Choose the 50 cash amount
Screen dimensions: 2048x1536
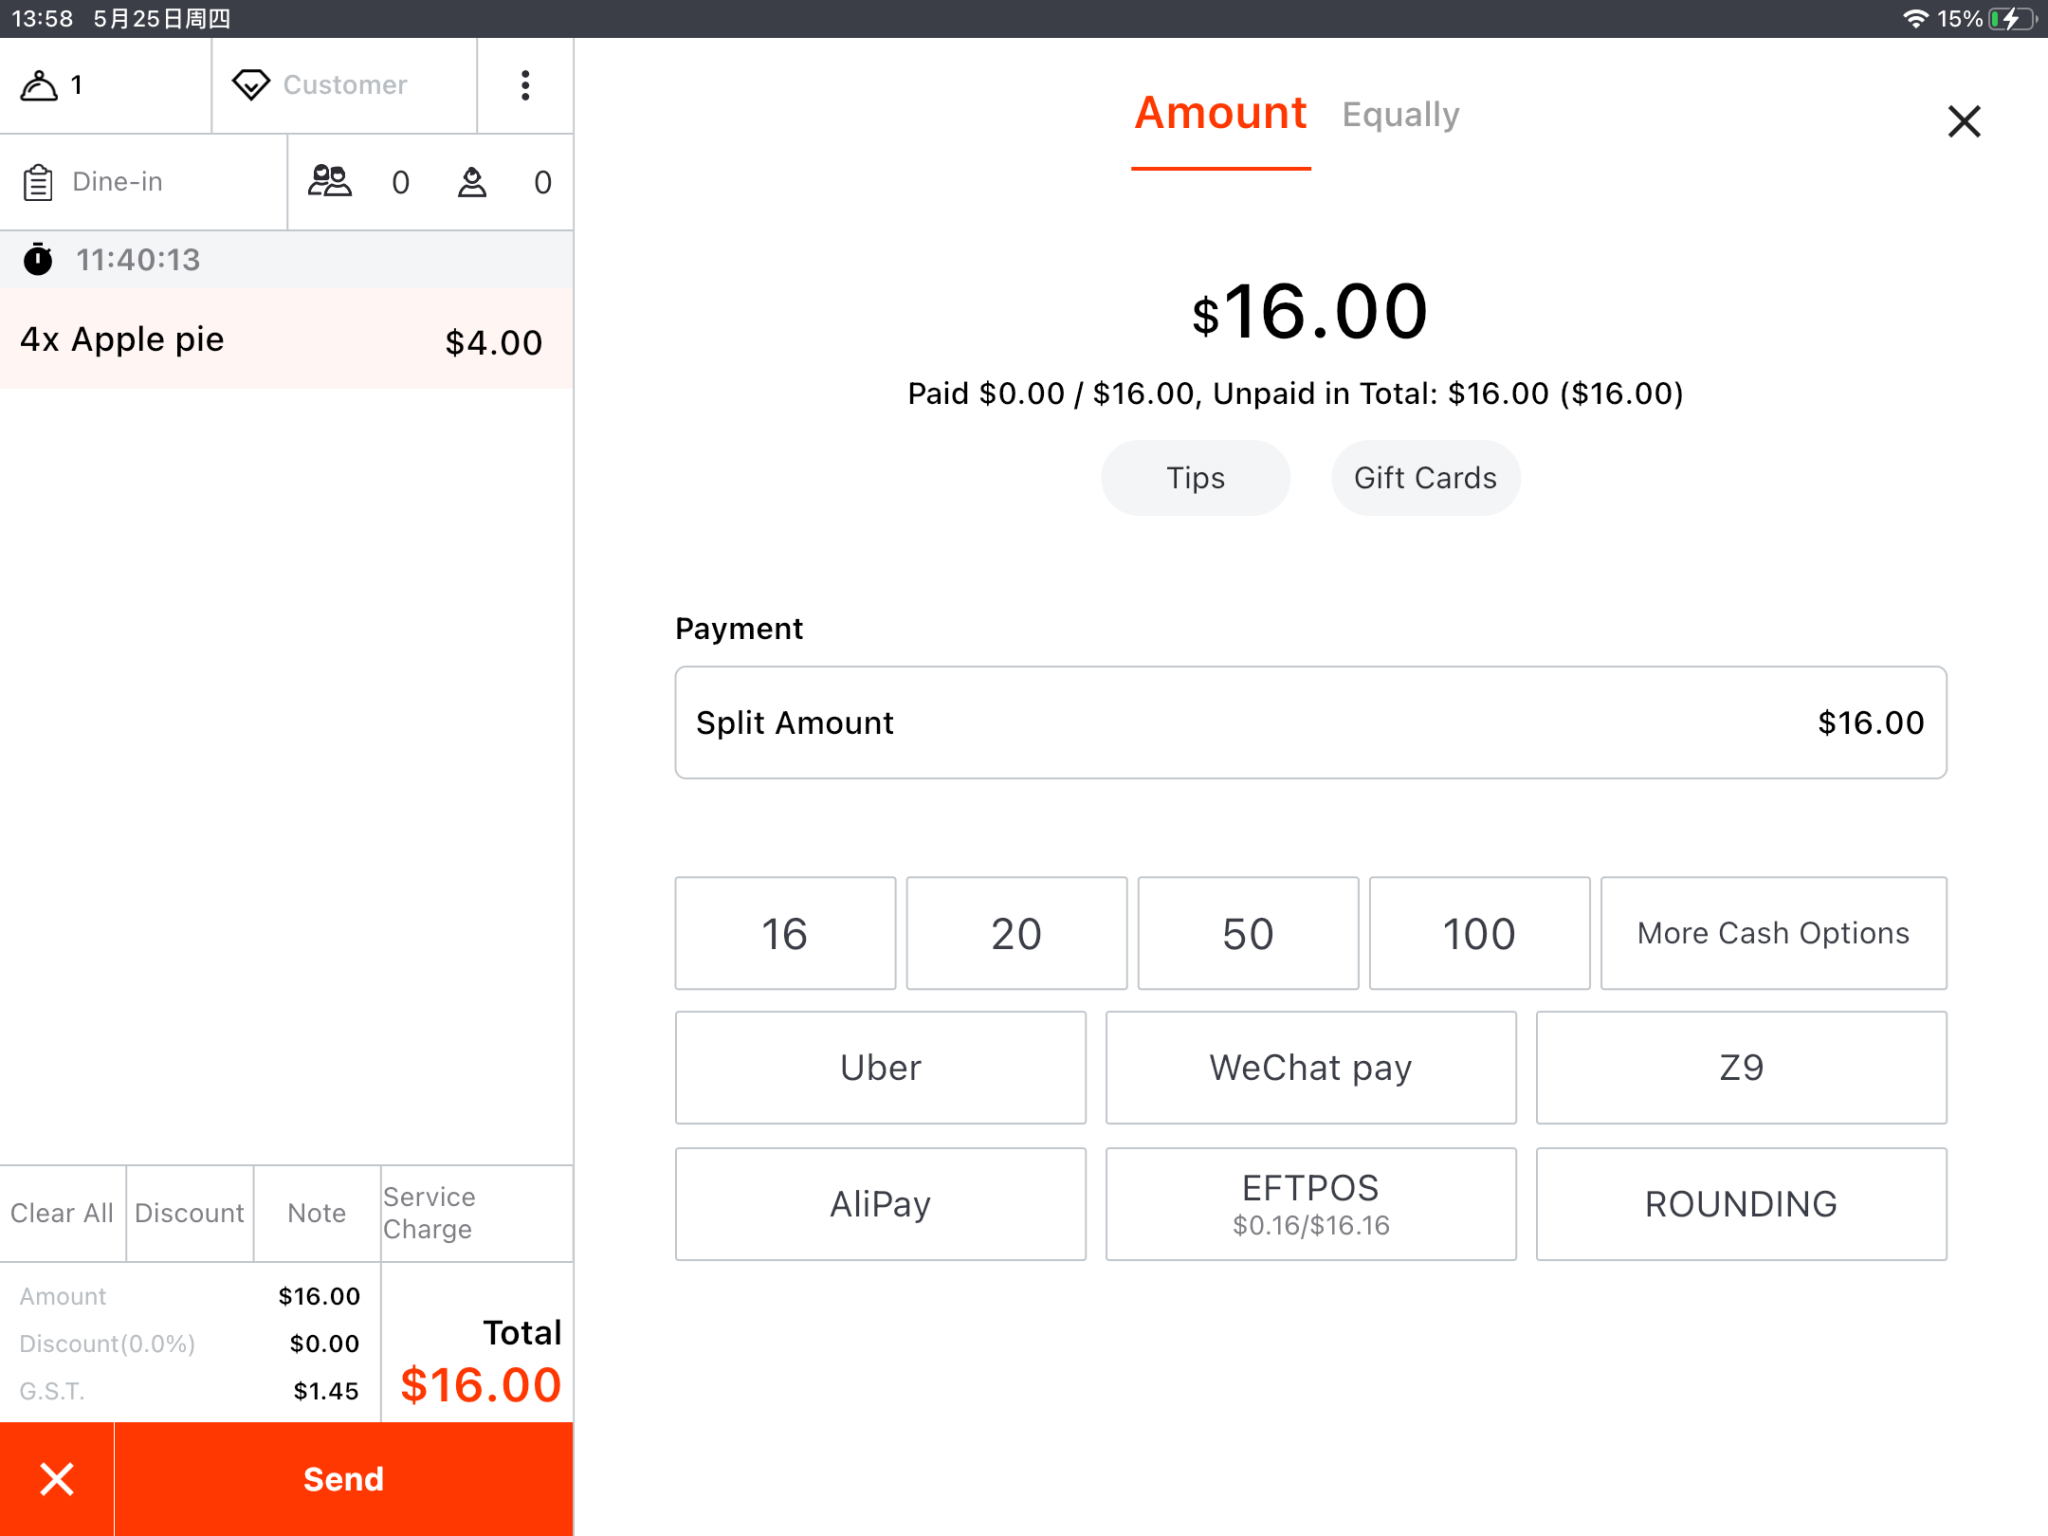tap(1247, 933)
